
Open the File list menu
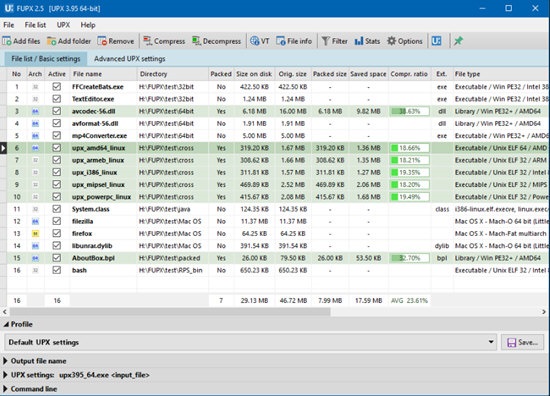pos(35,25)
